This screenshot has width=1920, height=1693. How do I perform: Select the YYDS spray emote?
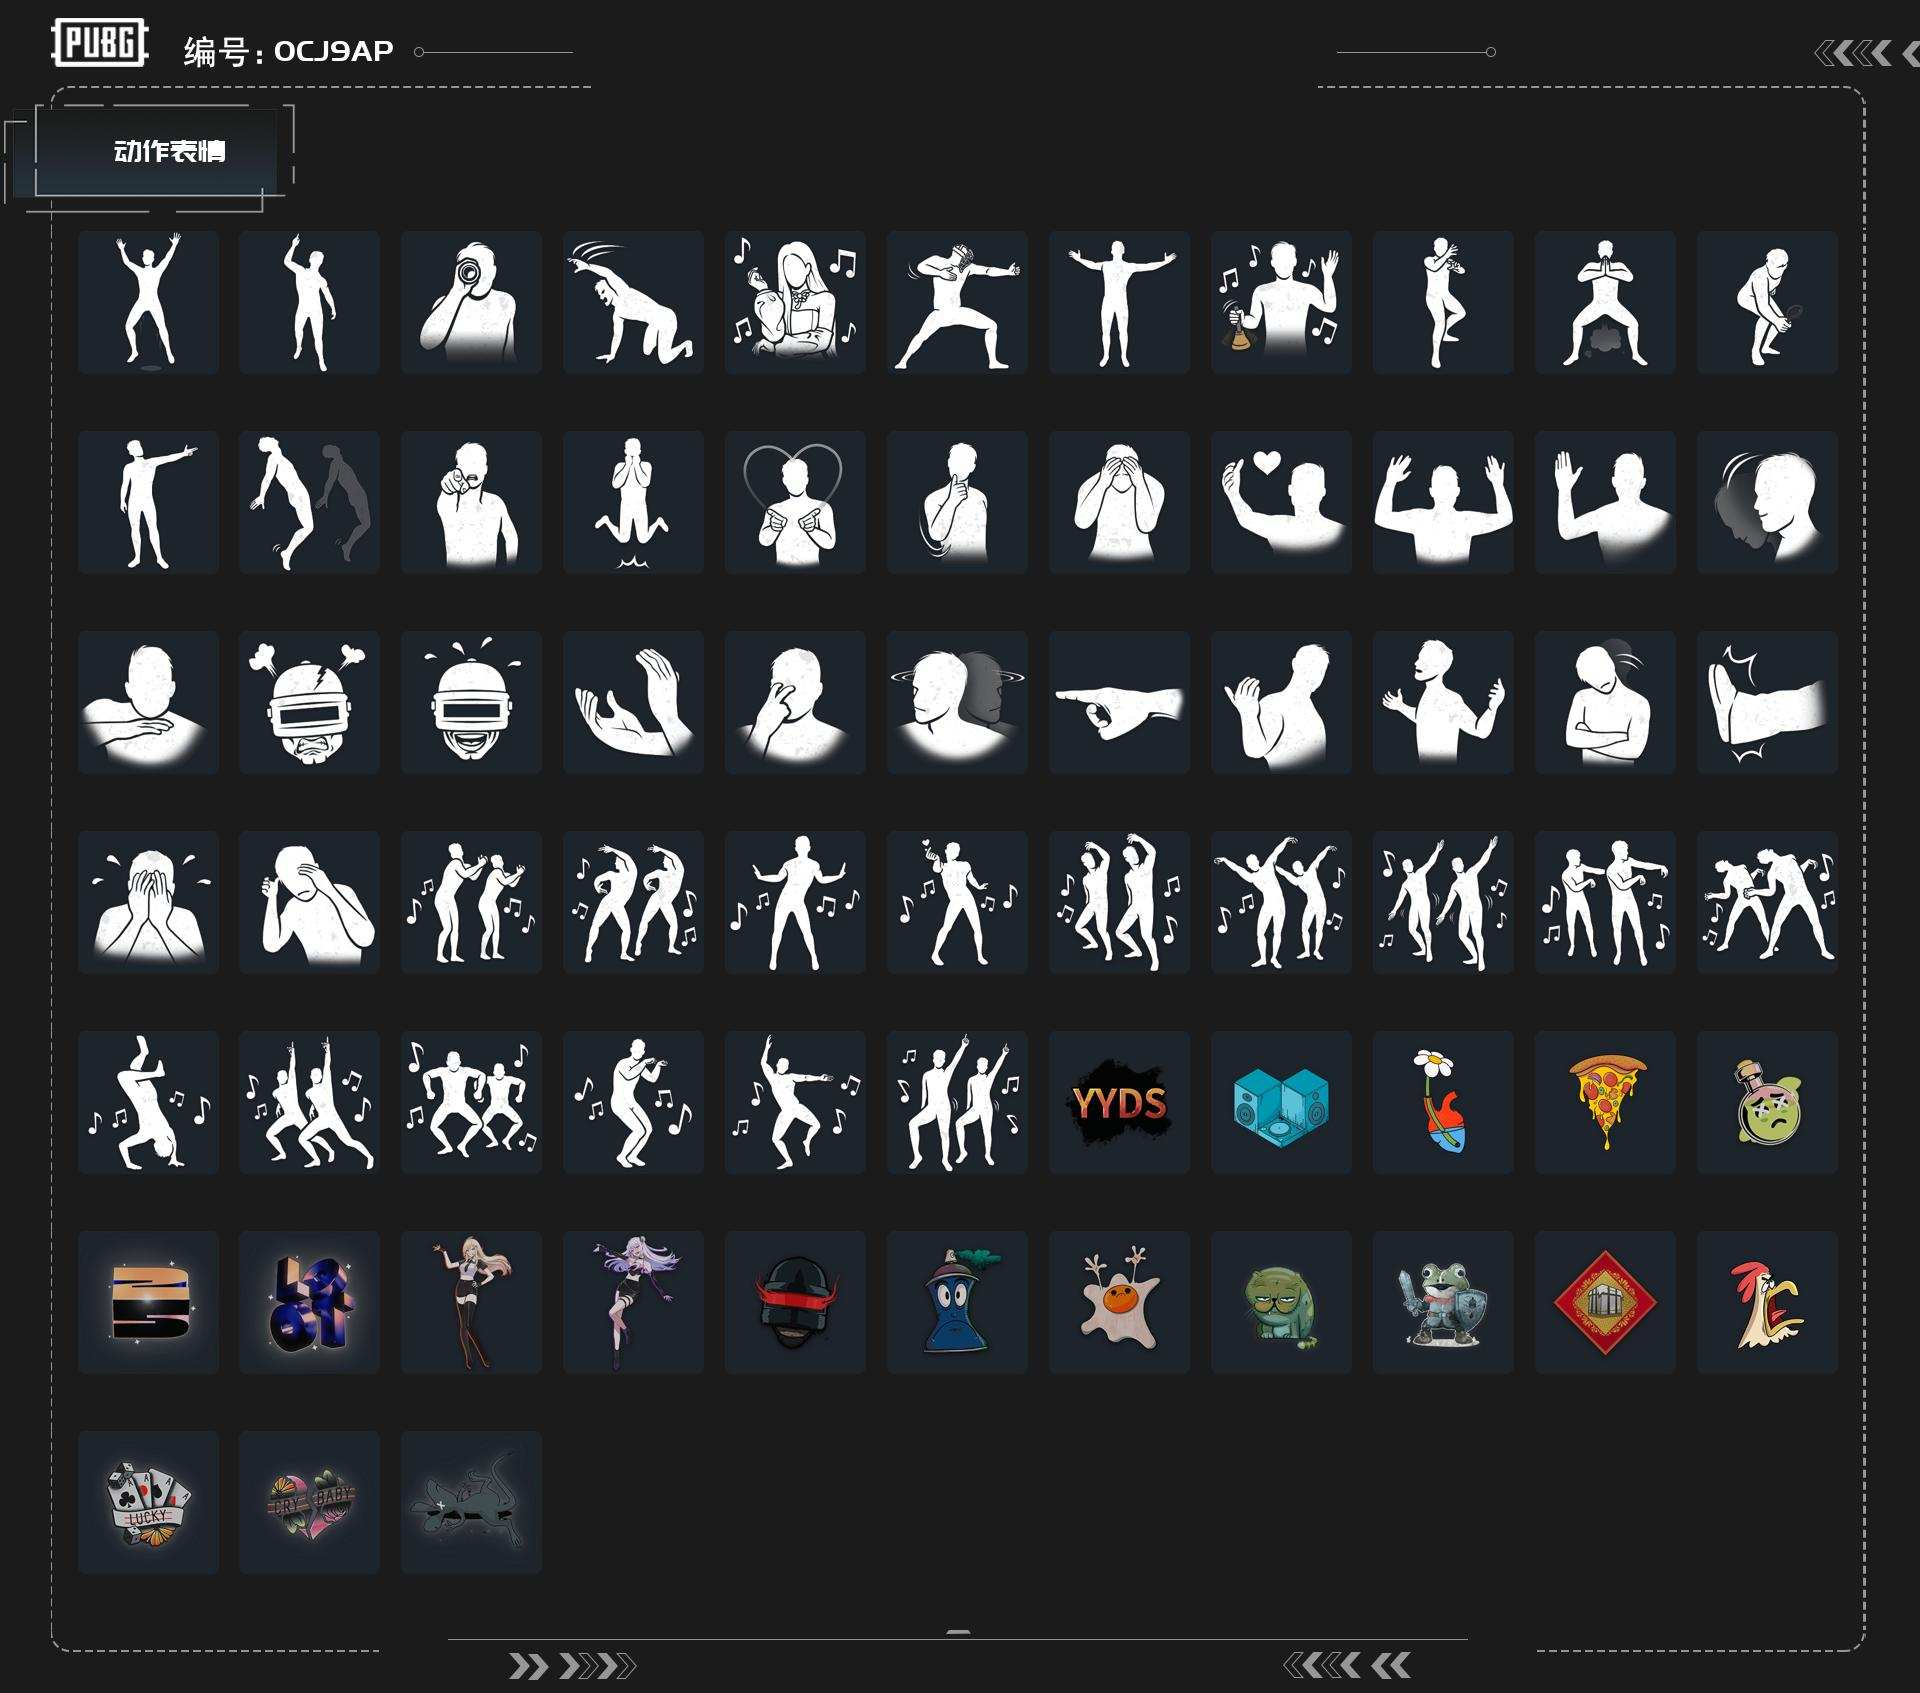[x=1119, y=1102]
